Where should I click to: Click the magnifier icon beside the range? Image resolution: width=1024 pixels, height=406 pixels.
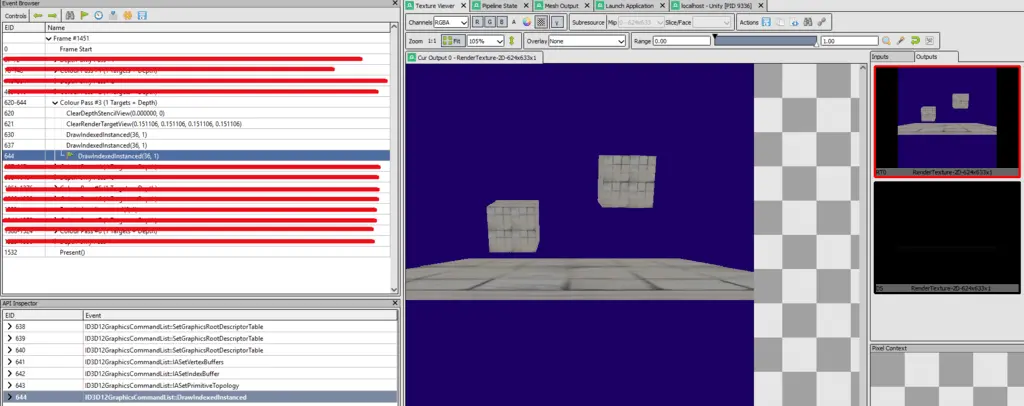coord(886,41)
